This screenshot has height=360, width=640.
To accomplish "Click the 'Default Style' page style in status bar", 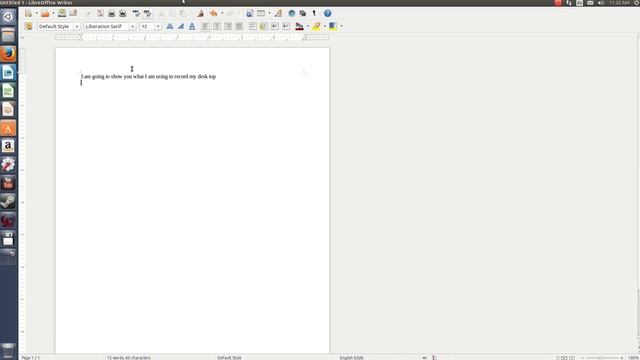I will (229, 358).
